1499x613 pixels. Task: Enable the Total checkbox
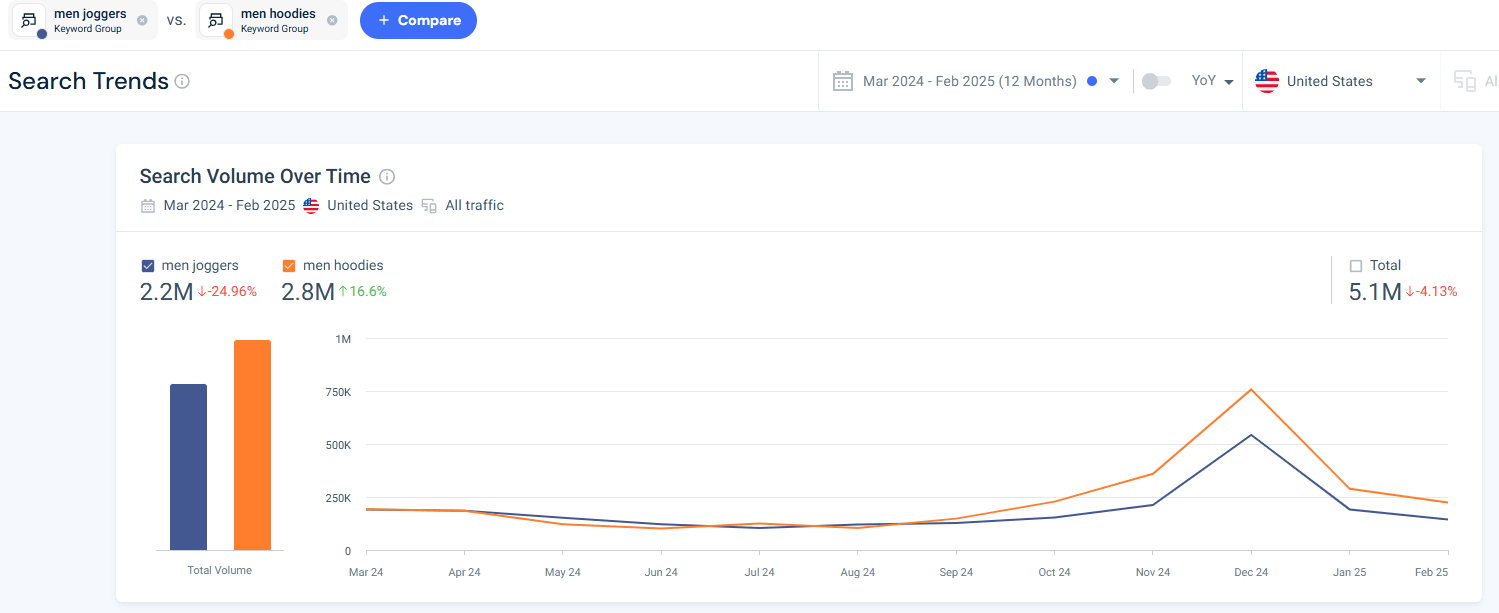click(1356, 266)
